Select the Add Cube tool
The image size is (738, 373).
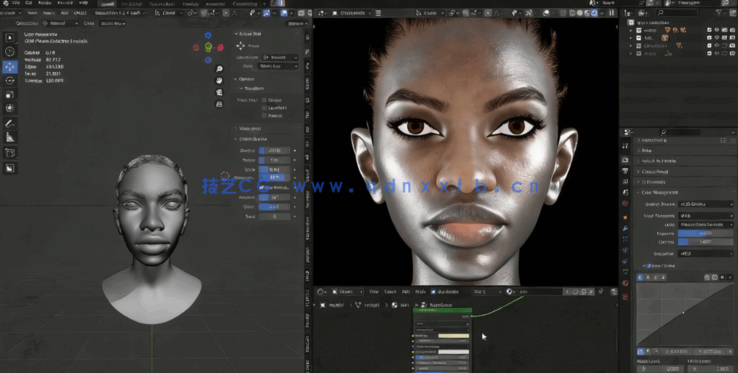tap(9, 153)
